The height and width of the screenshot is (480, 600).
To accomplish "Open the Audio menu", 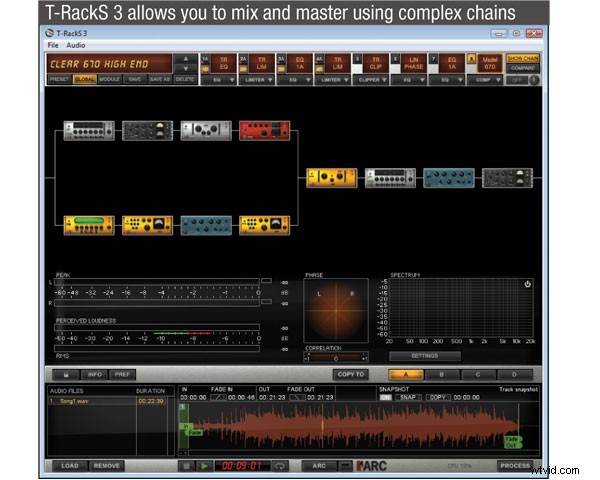I will tap(76, 46).
